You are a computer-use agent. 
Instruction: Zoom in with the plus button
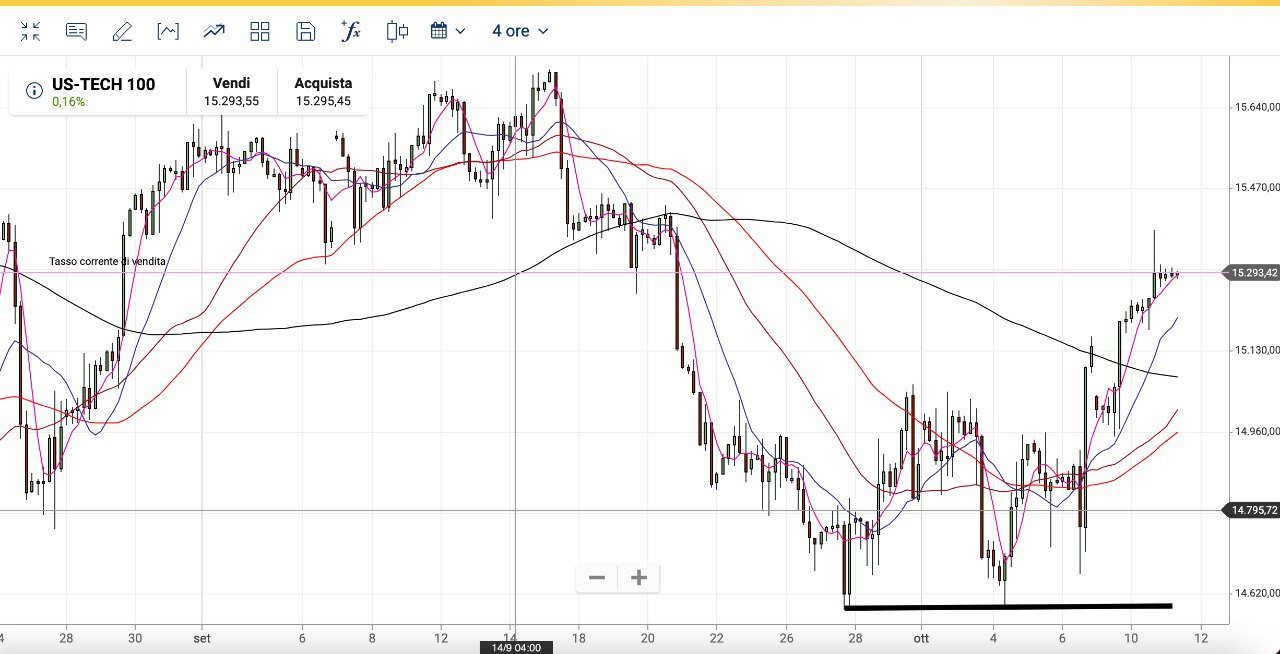tap(639, 578)
